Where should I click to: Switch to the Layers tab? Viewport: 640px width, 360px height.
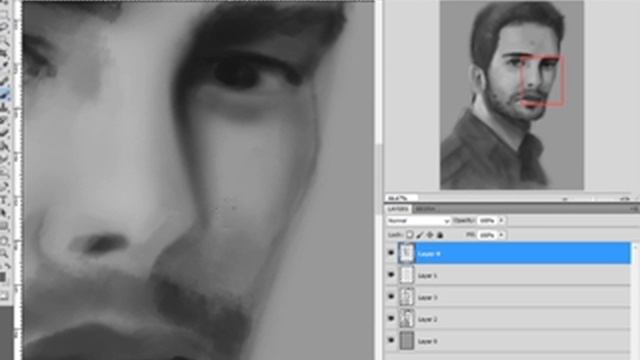[398, 209]
